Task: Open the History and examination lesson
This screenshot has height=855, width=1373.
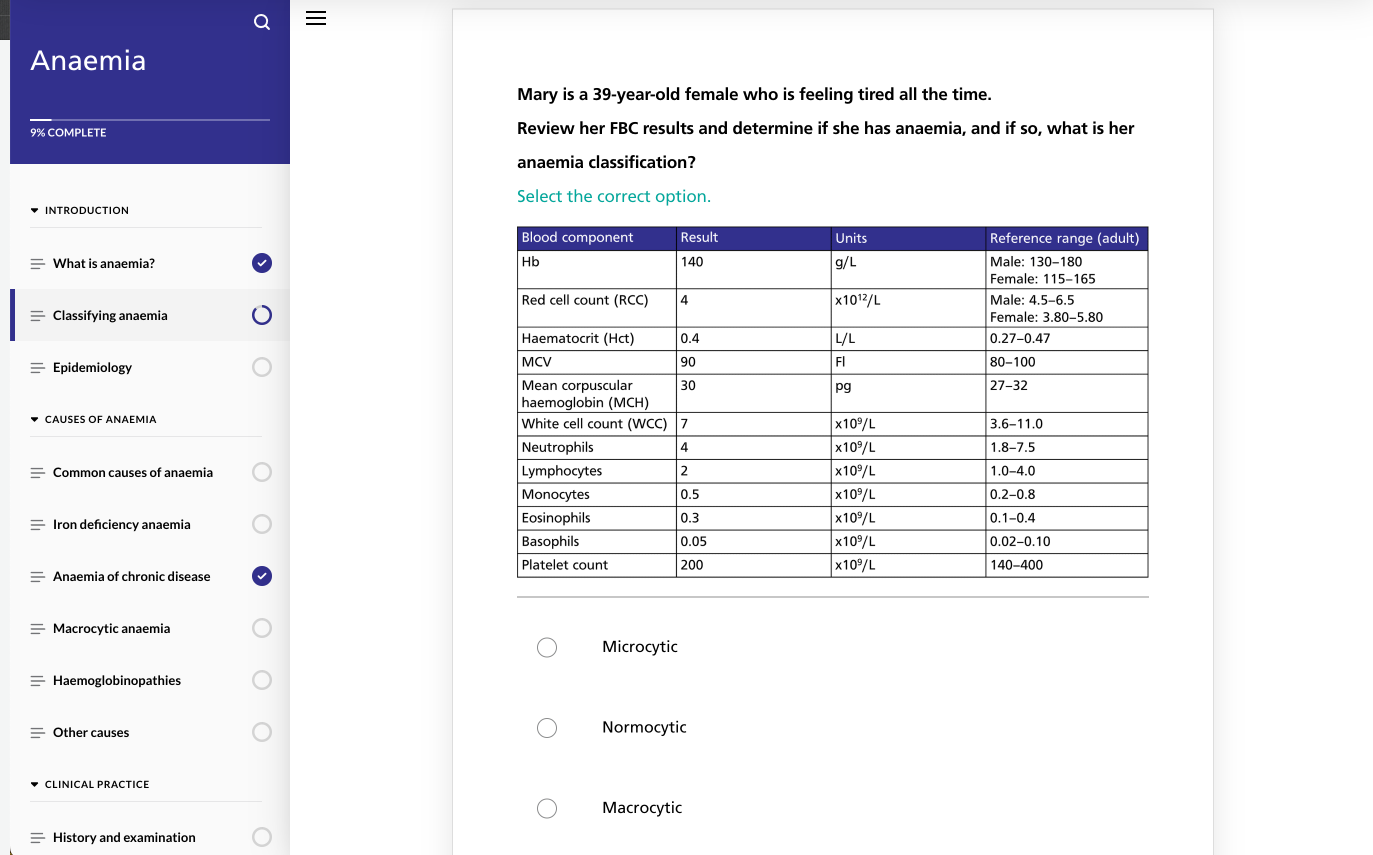Action: 124,837
